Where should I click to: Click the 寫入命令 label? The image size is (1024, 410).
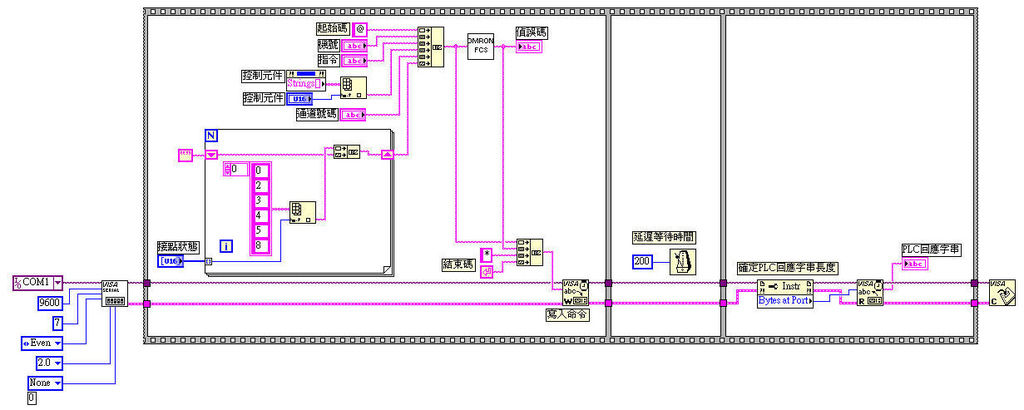[x=566, y=313]
